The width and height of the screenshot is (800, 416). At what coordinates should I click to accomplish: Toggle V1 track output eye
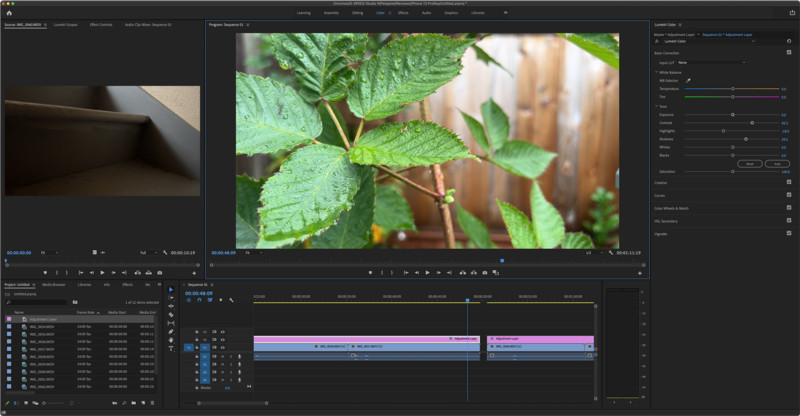(222, 348)
